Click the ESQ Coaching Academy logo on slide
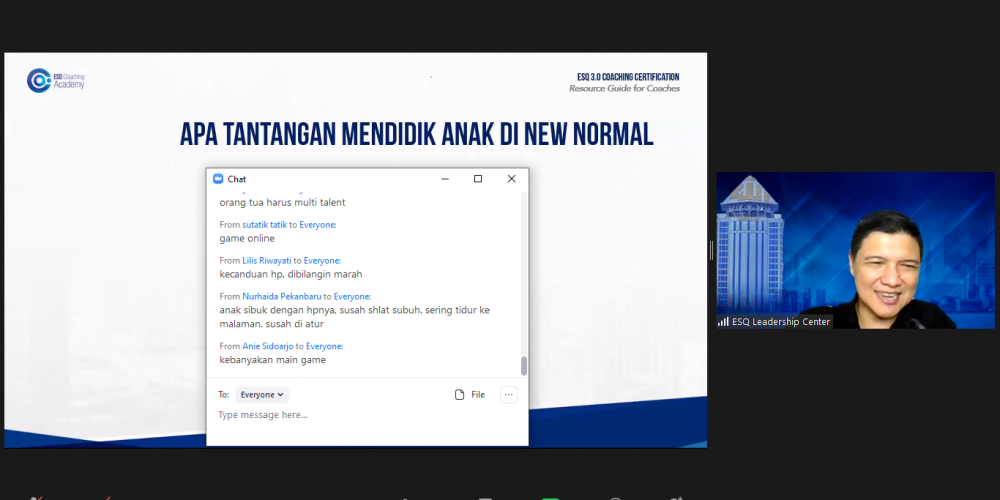Image resolution: width=1000 pixels, height=500 pixels. (x=56, y=80)
